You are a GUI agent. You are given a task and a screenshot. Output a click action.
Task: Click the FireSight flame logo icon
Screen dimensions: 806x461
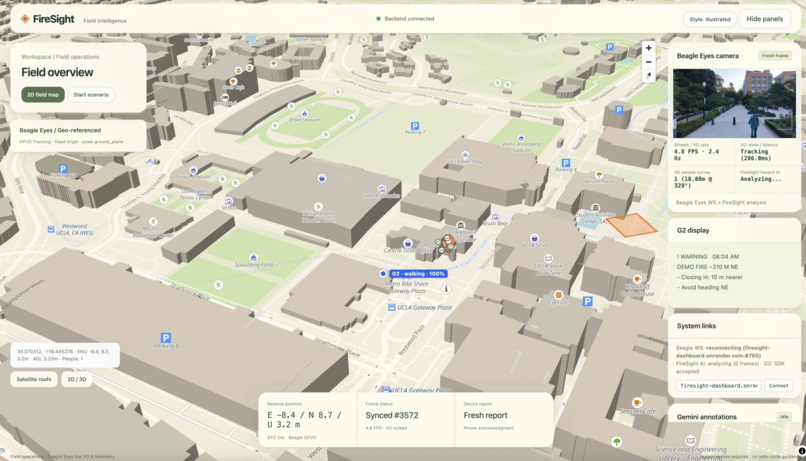click(x=25, y=19)
